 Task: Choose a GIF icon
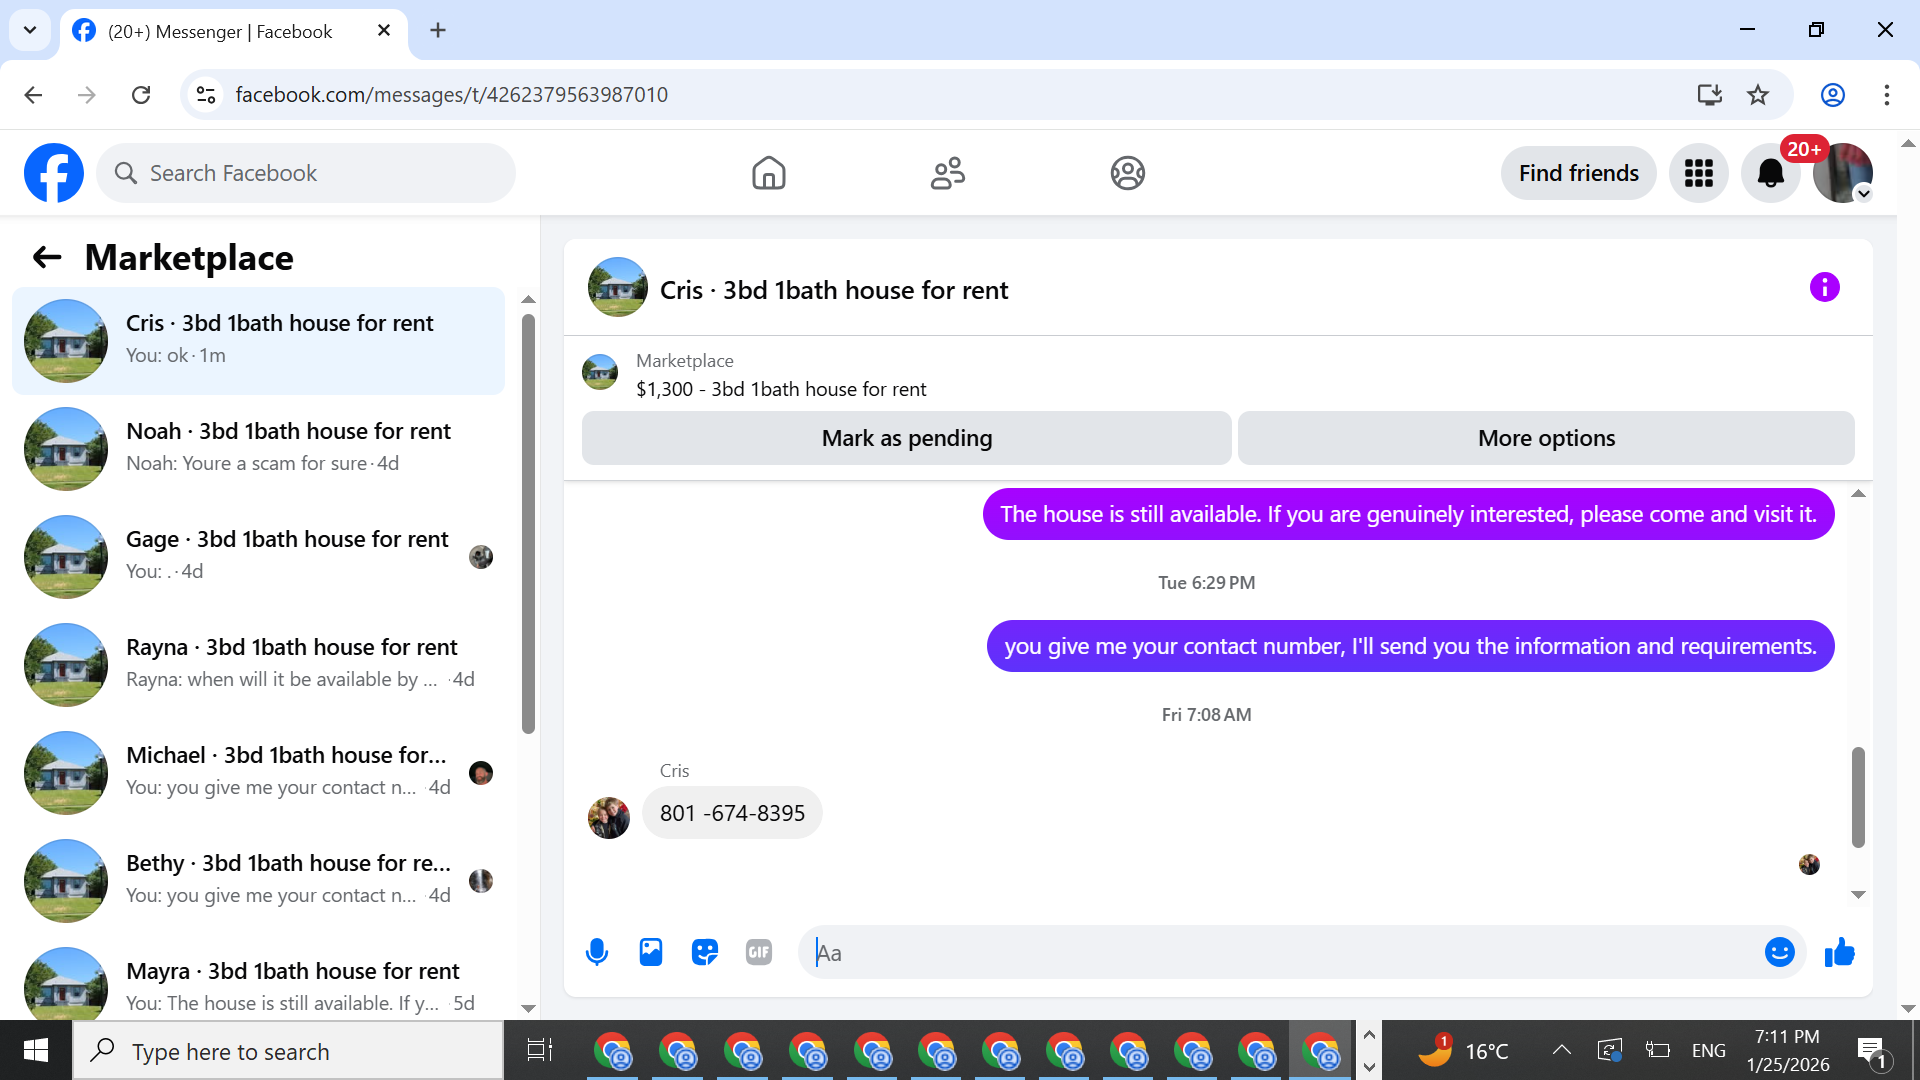[759, 952]
